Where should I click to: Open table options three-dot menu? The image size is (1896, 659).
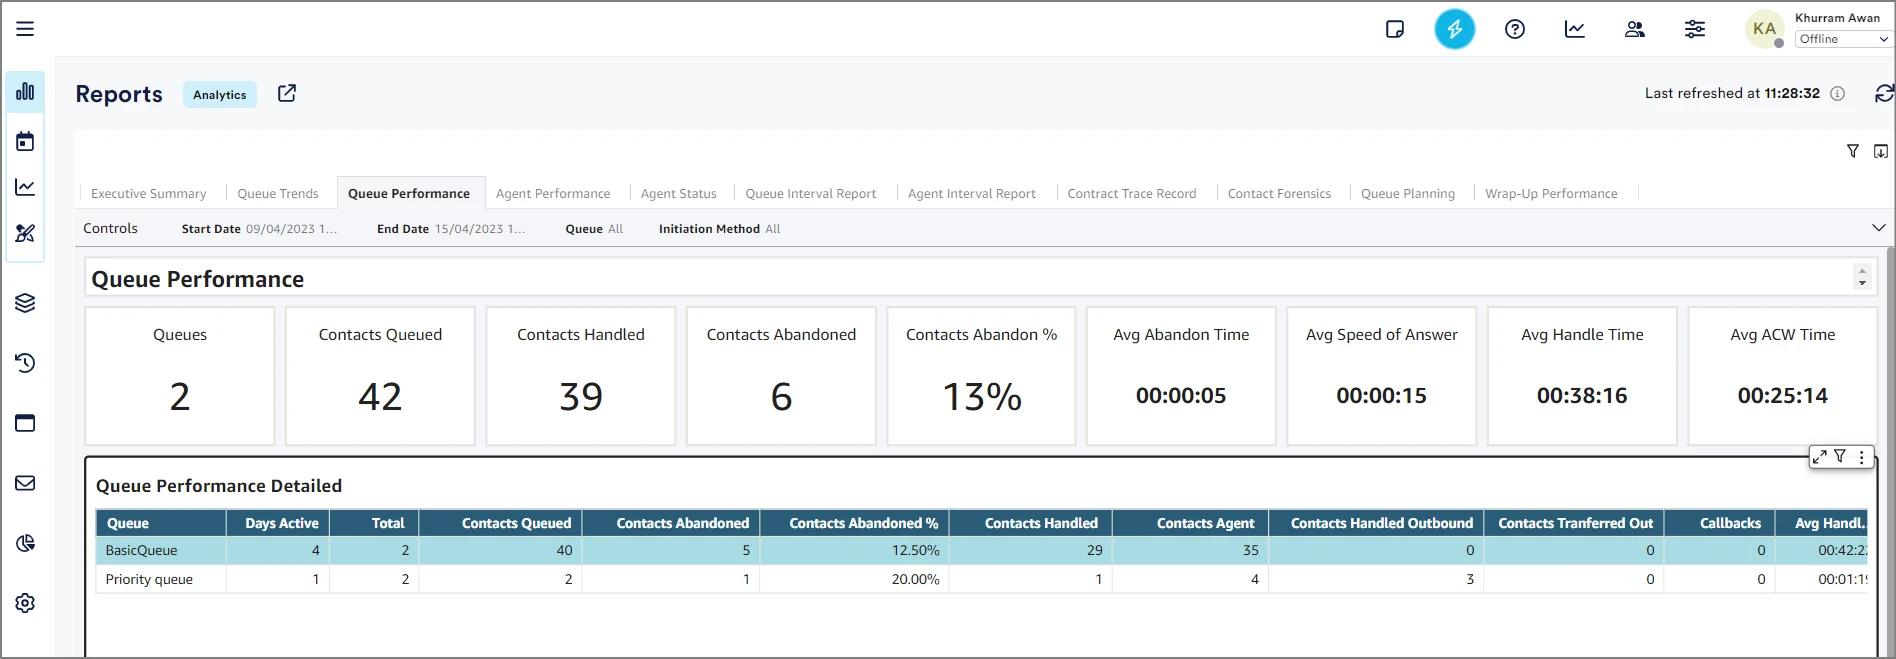click(1861, 457)
